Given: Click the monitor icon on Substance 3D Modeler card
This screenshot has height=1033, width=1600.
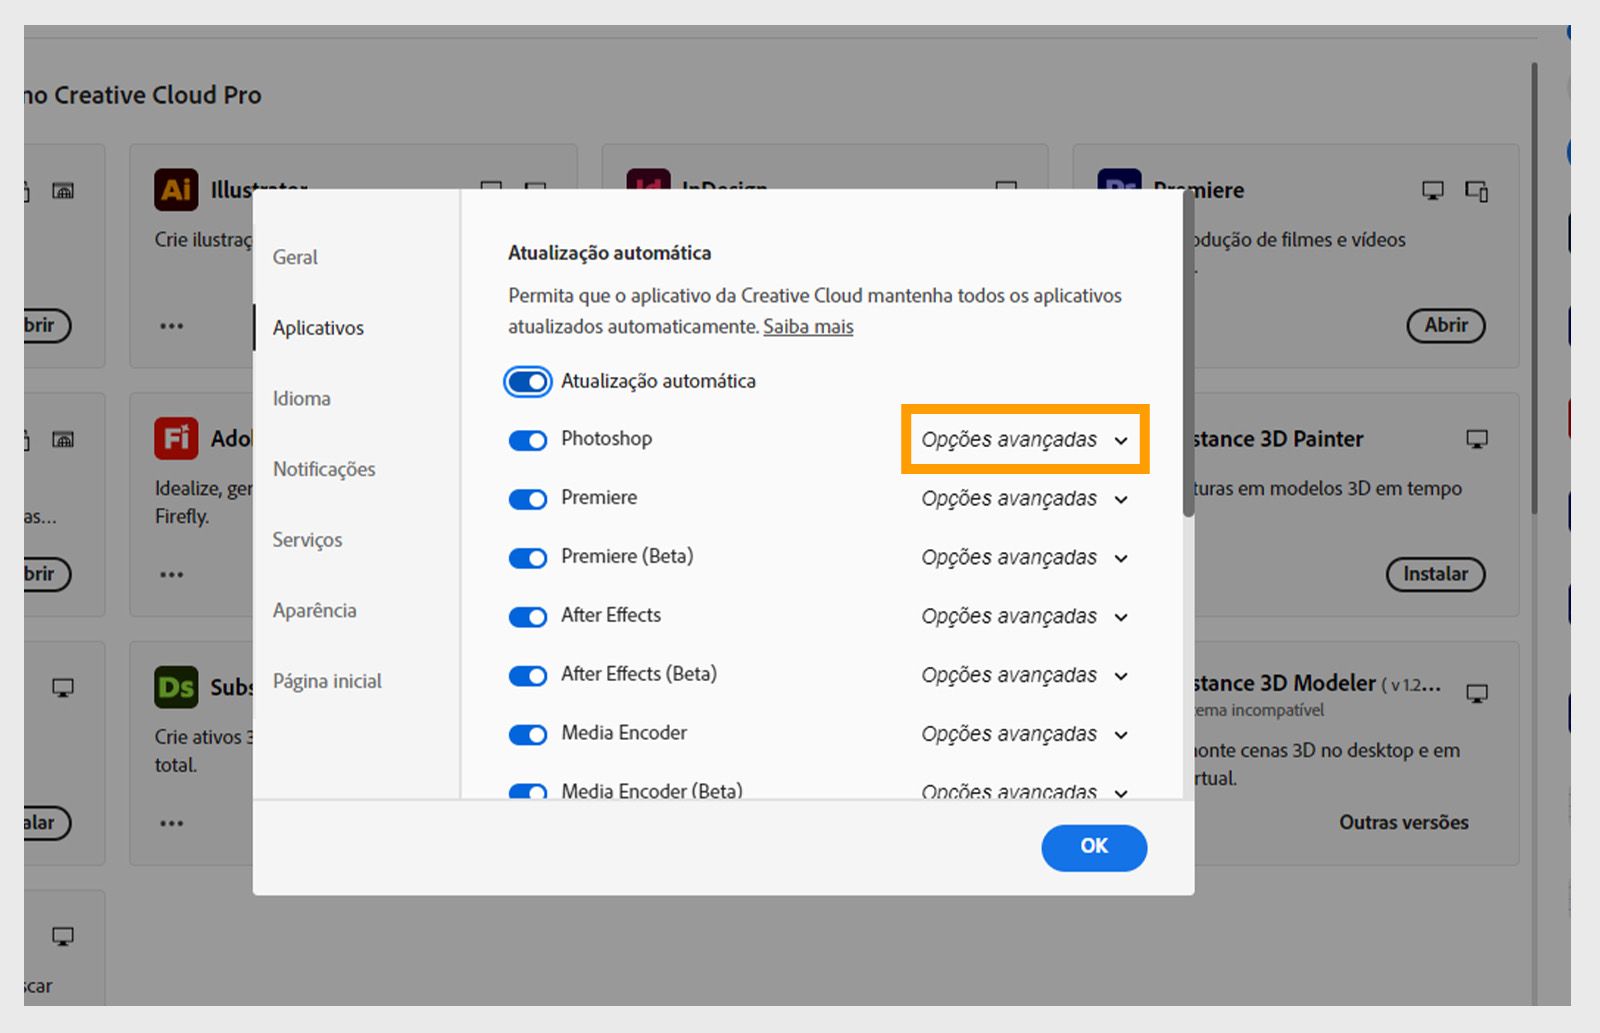Looking at the screenshot, I should pos(1477,692).
